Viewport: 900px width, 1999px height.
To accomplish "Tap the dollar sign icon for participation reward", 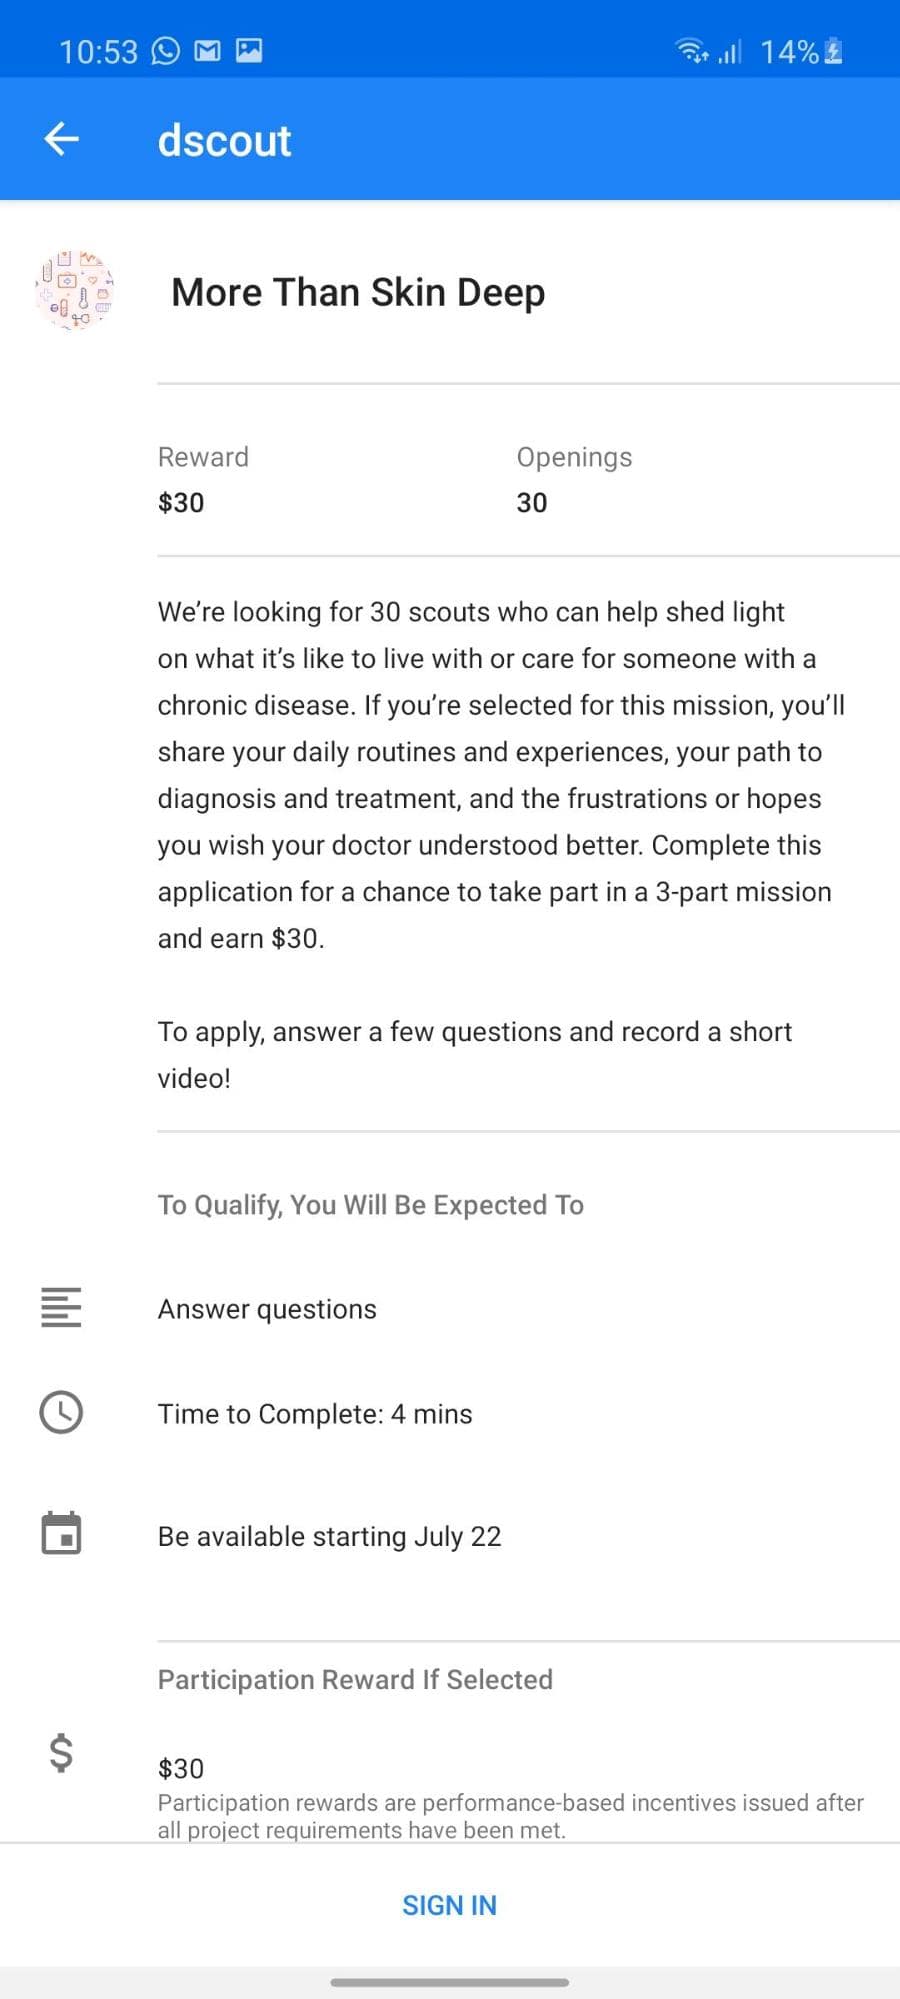I will point(60,1752).
